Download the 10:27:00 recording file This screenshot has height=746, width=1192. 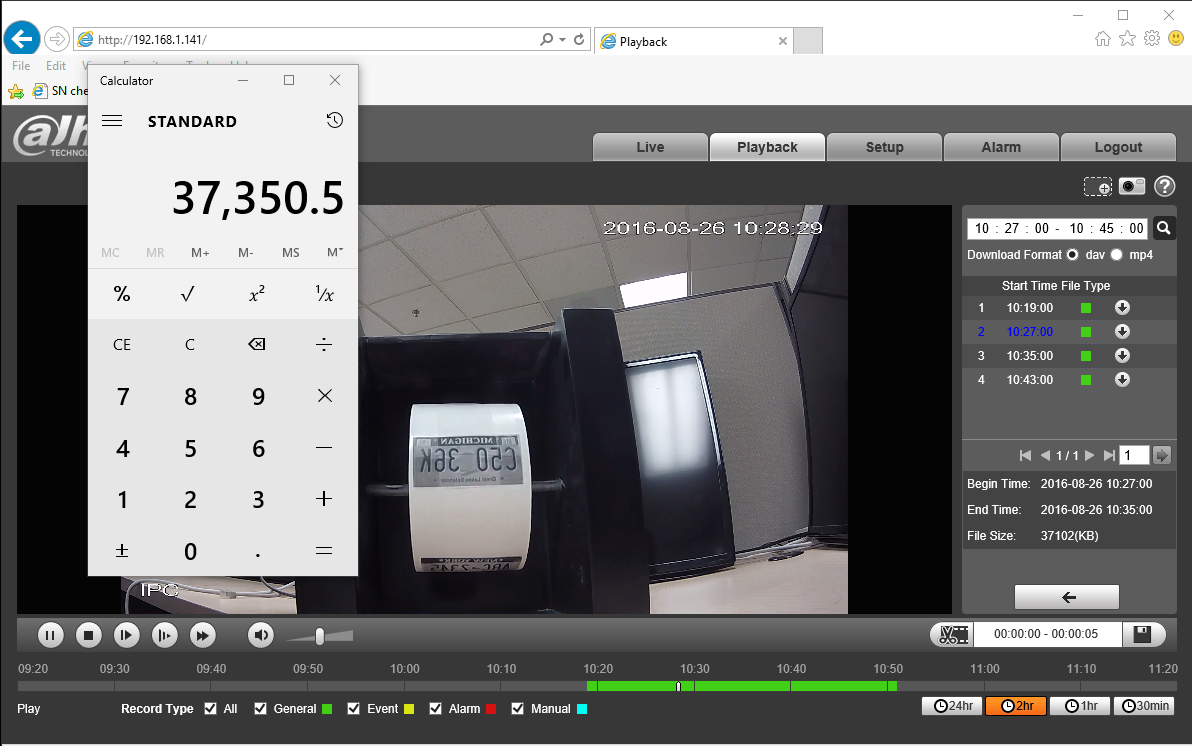(1122, 332)
